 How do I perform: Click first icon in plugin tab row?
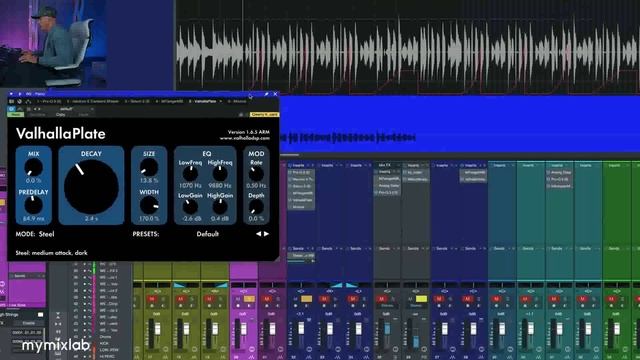11,101
